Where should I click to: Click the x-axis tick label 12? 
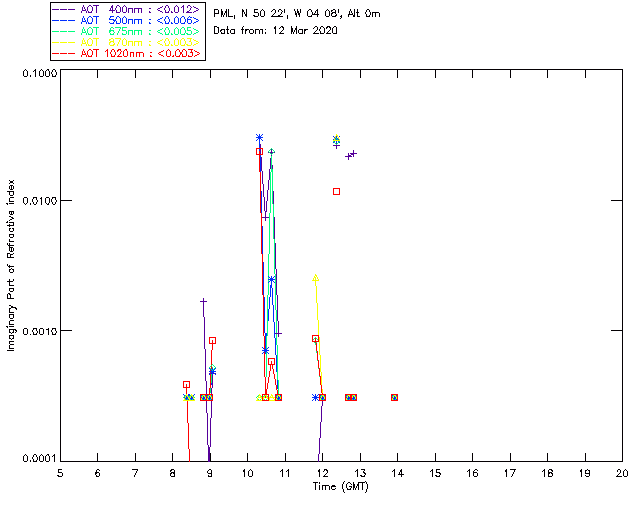(322, 473)
